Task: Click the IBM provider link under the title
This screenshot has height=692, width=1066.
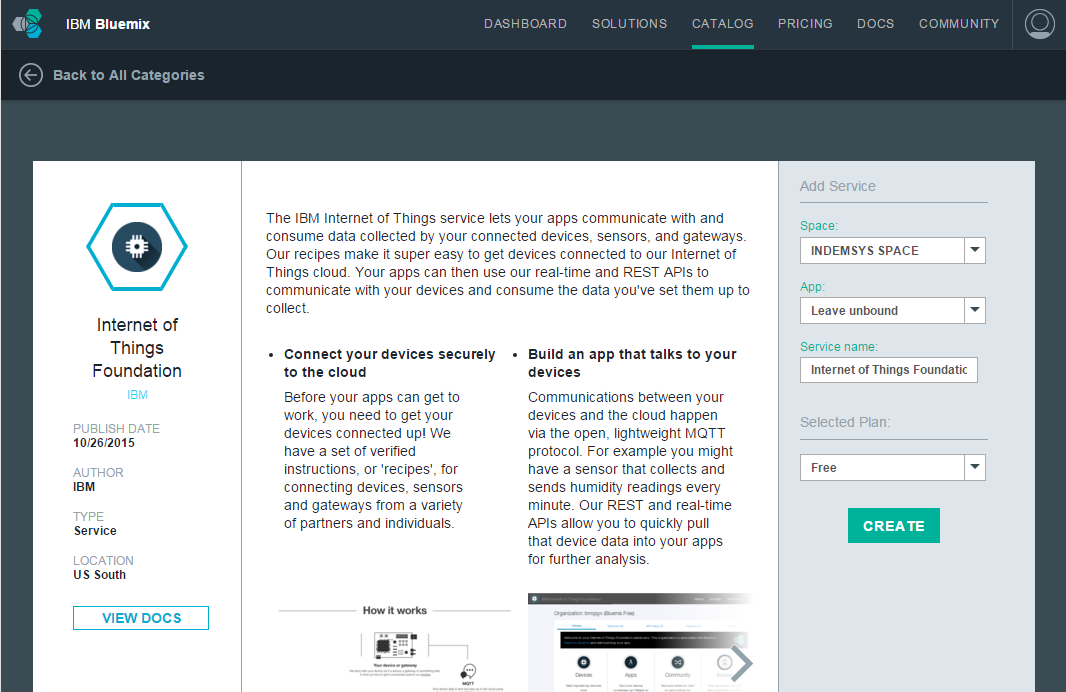Action: [x=137, y=395]
